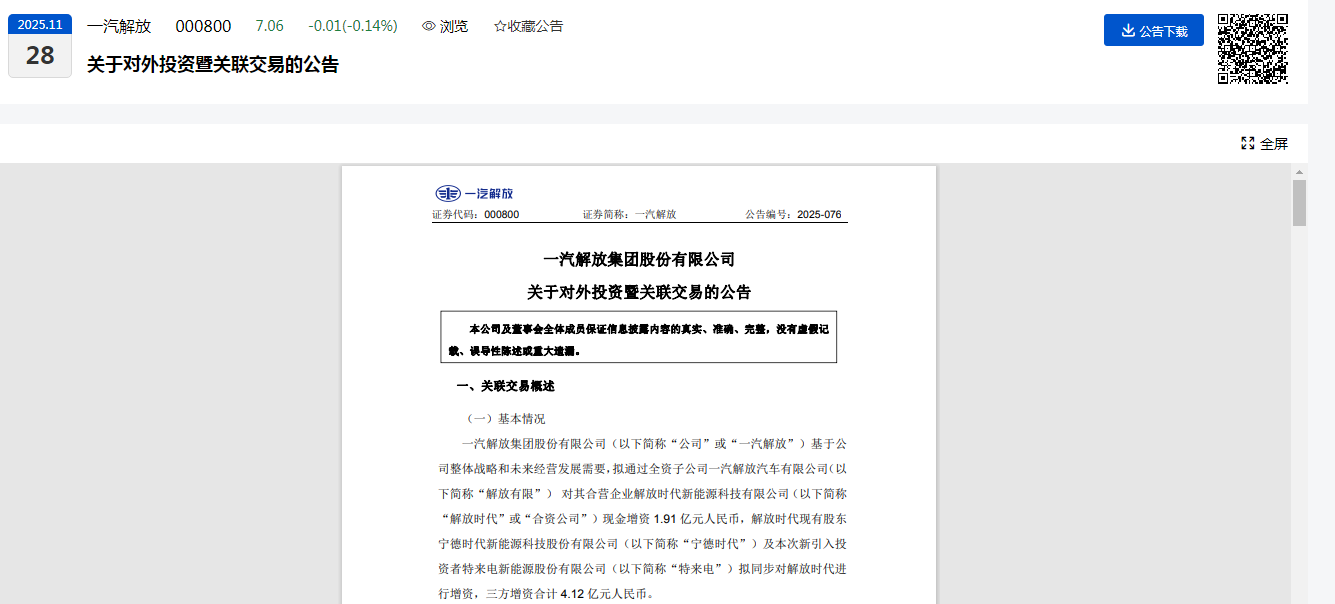
Task: Click the stock code 000800 in header
Action: [x=203, y=26]
